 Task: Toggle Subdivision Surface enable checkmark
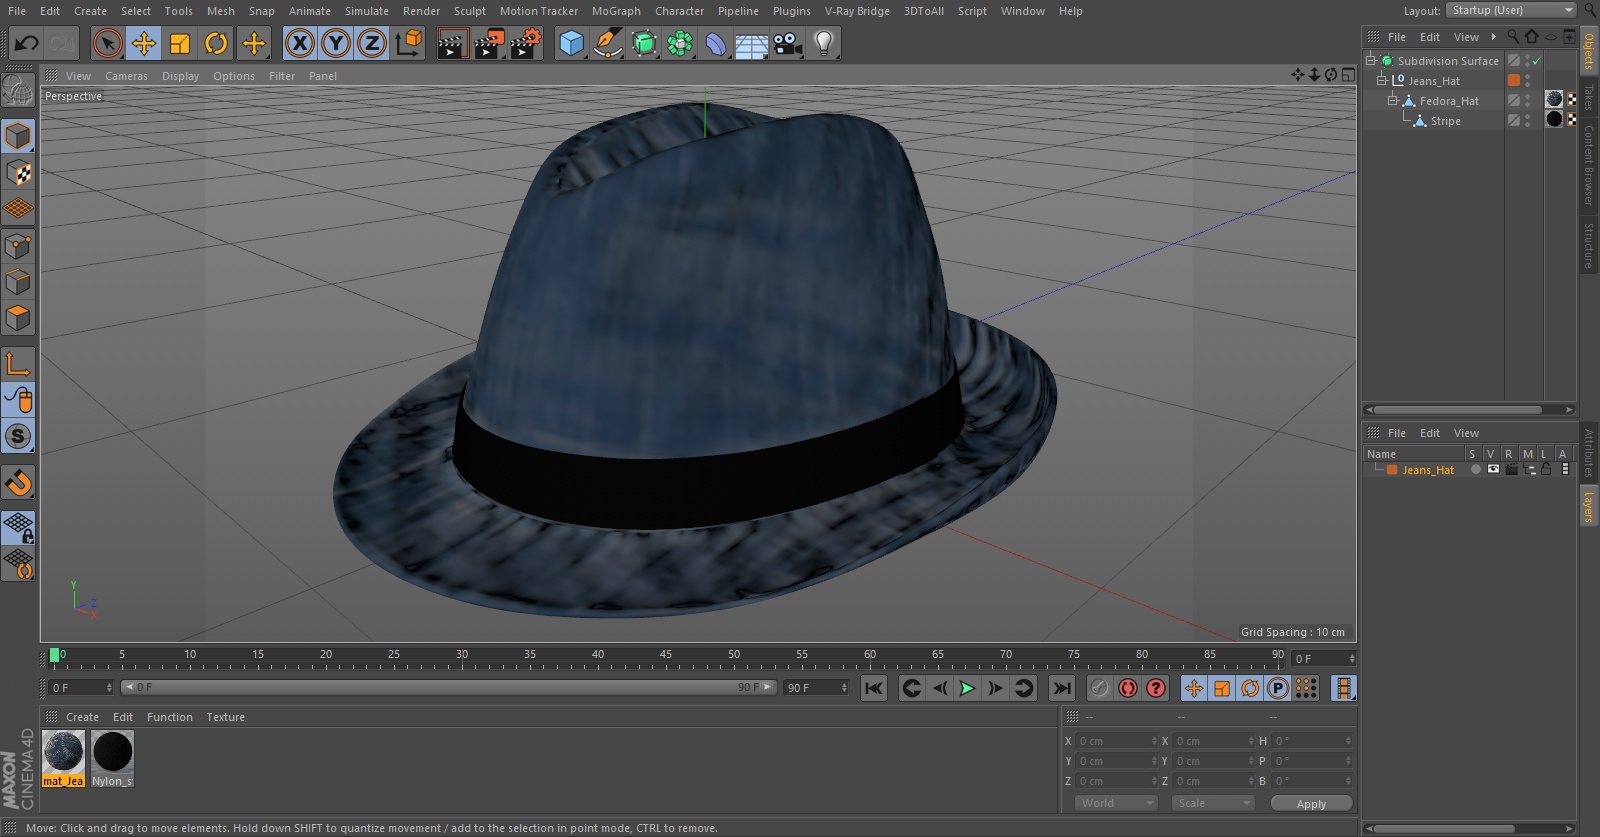pyautogui.click(x=1537, y=61)
